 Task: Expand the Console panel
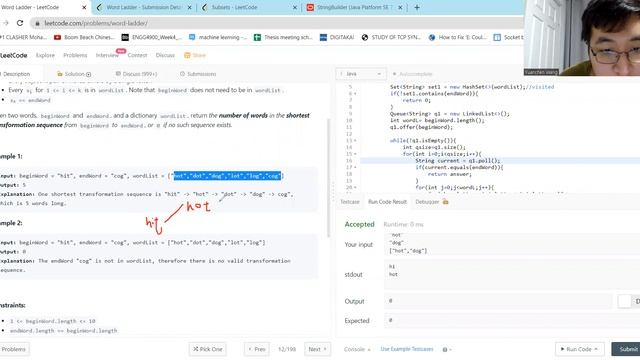point(357,349)
